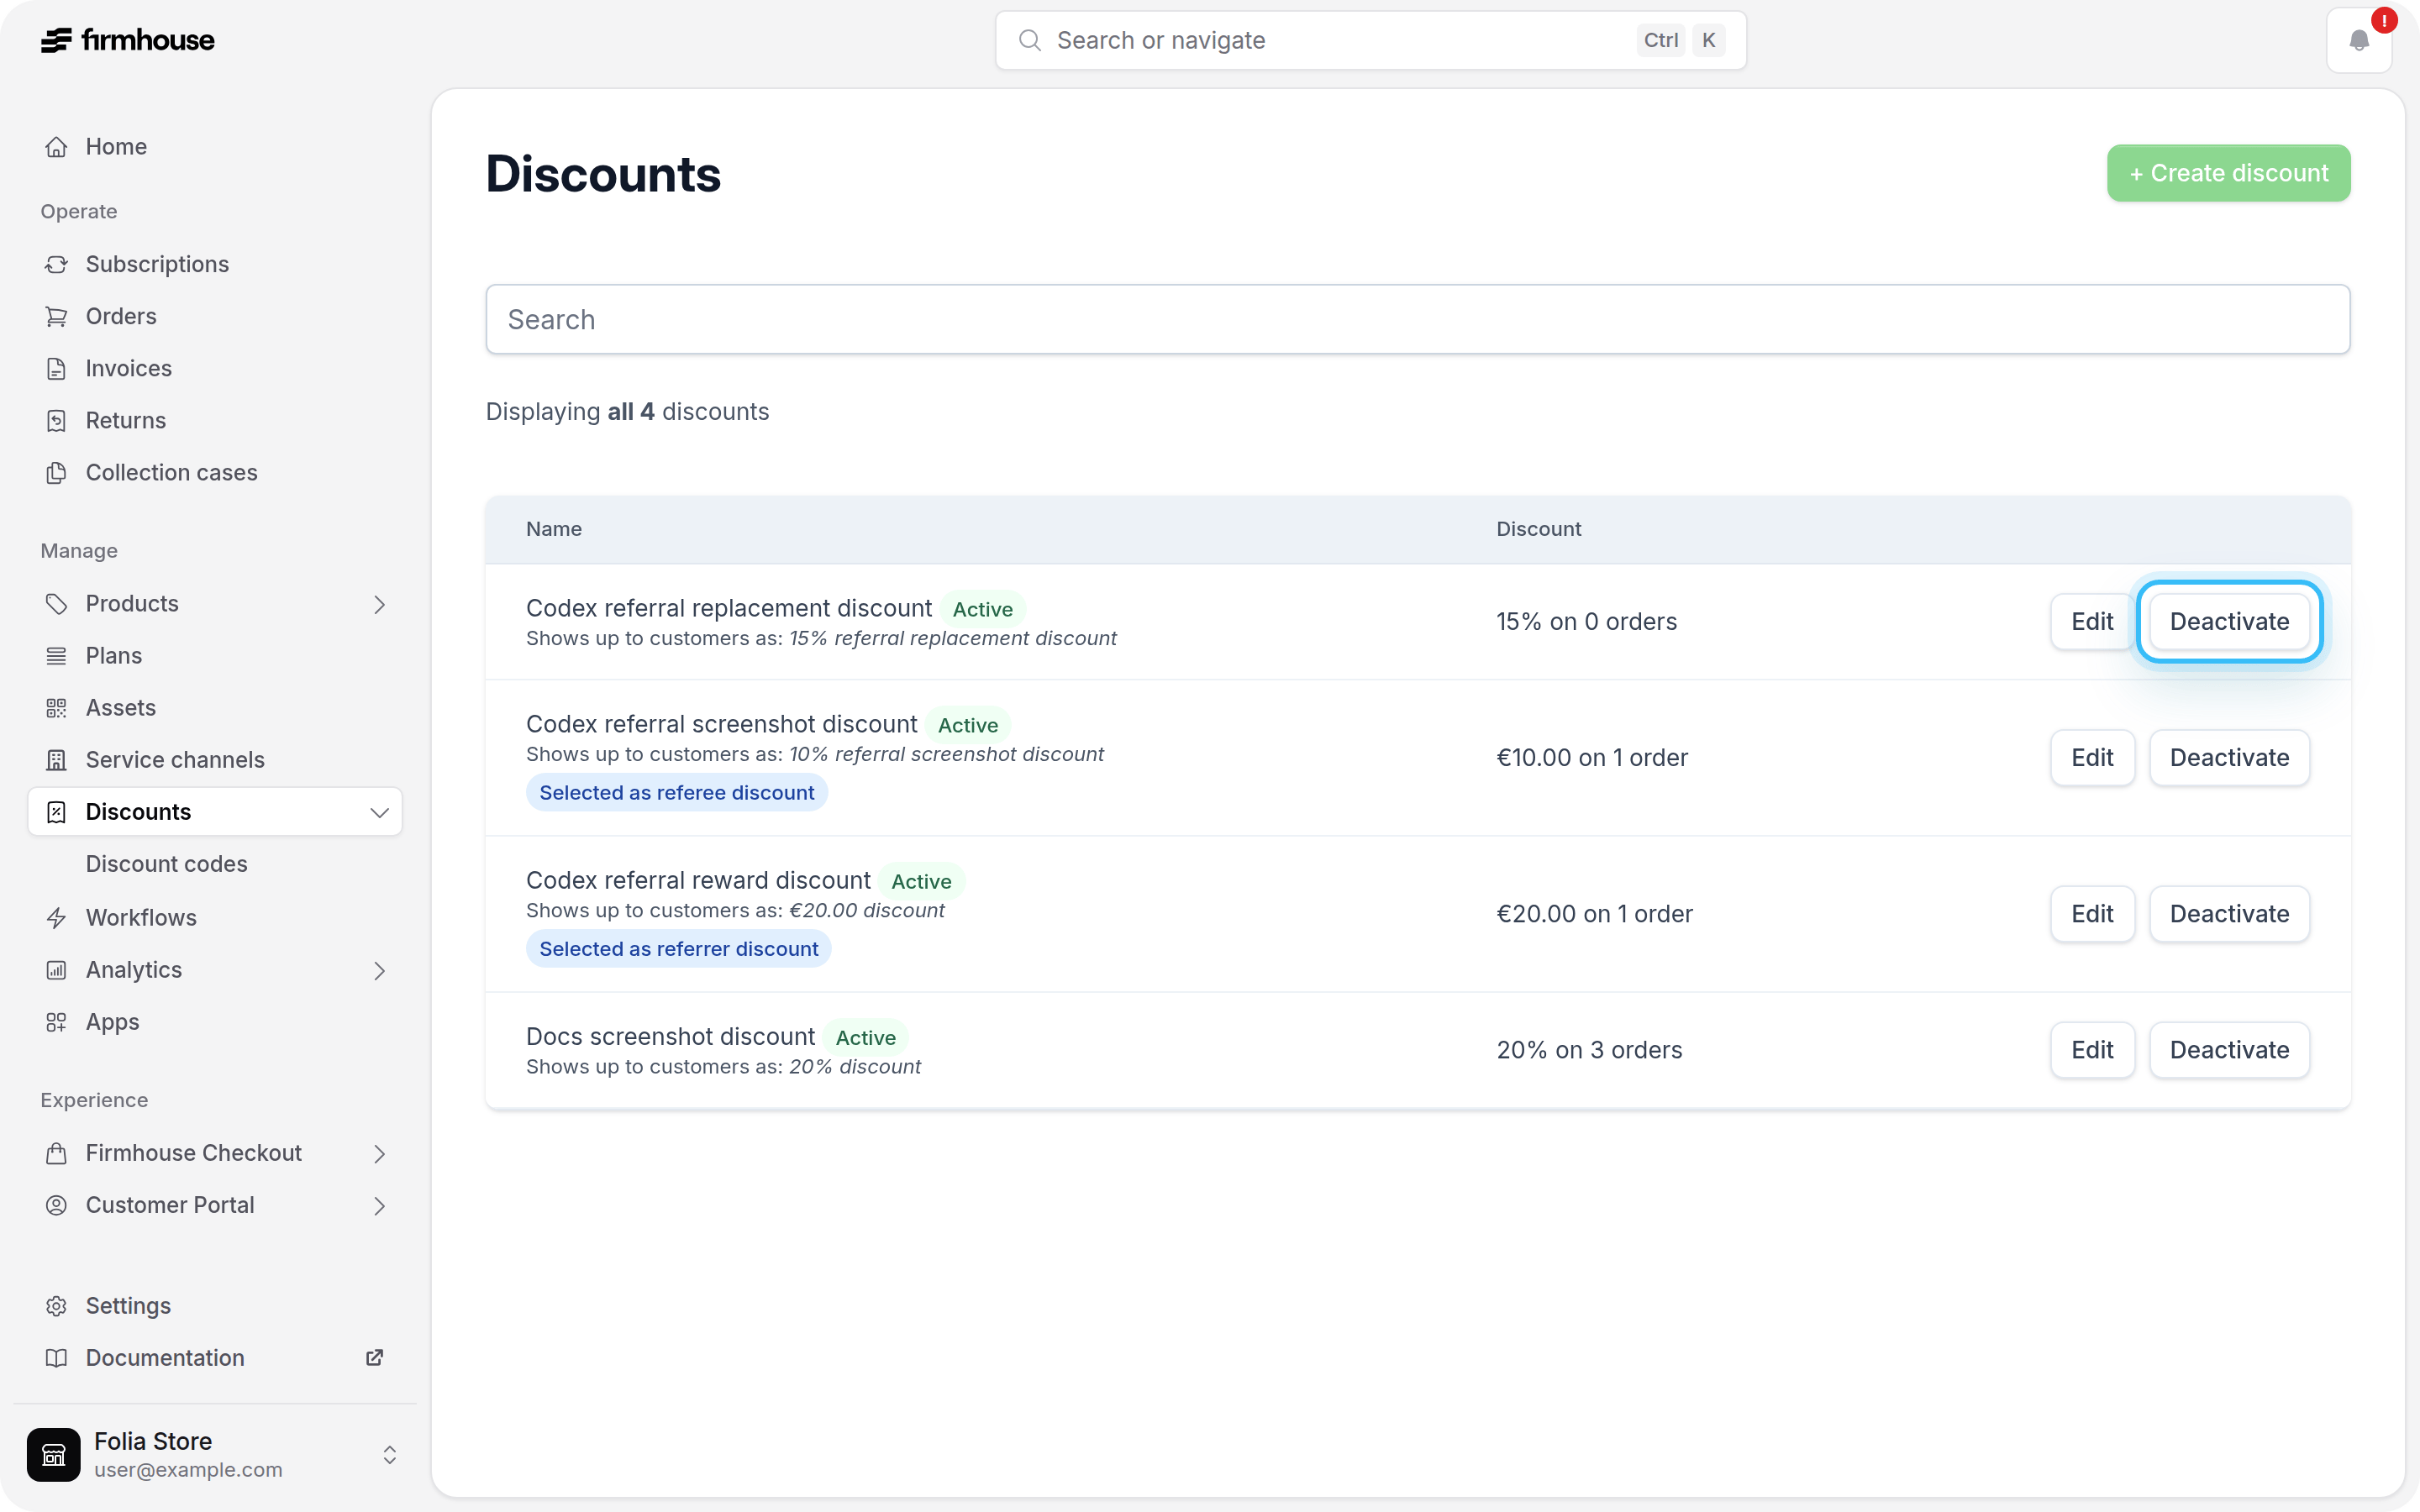2420x1512 pixels.
Task: Edit Docs screenshot discount
Action: pyautogui.click(x=2092, y=1050)
